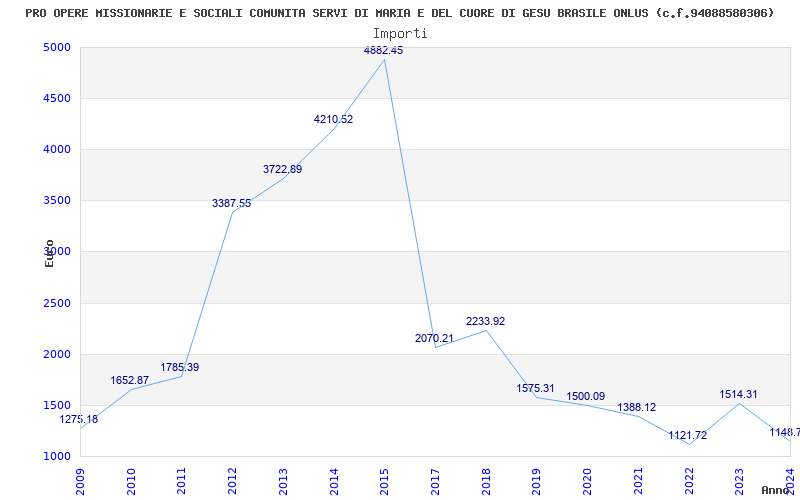The image size is (800, 500).
Task: Click the x-axis year label 2014
Action: click(334, 482)
